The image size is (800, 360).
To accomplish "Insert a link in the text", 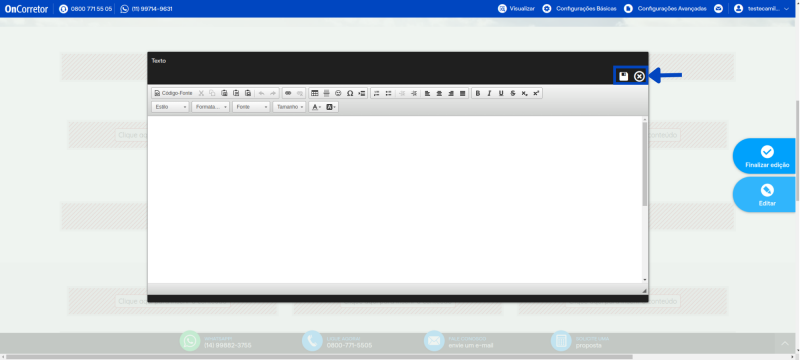I will [288, 93].
